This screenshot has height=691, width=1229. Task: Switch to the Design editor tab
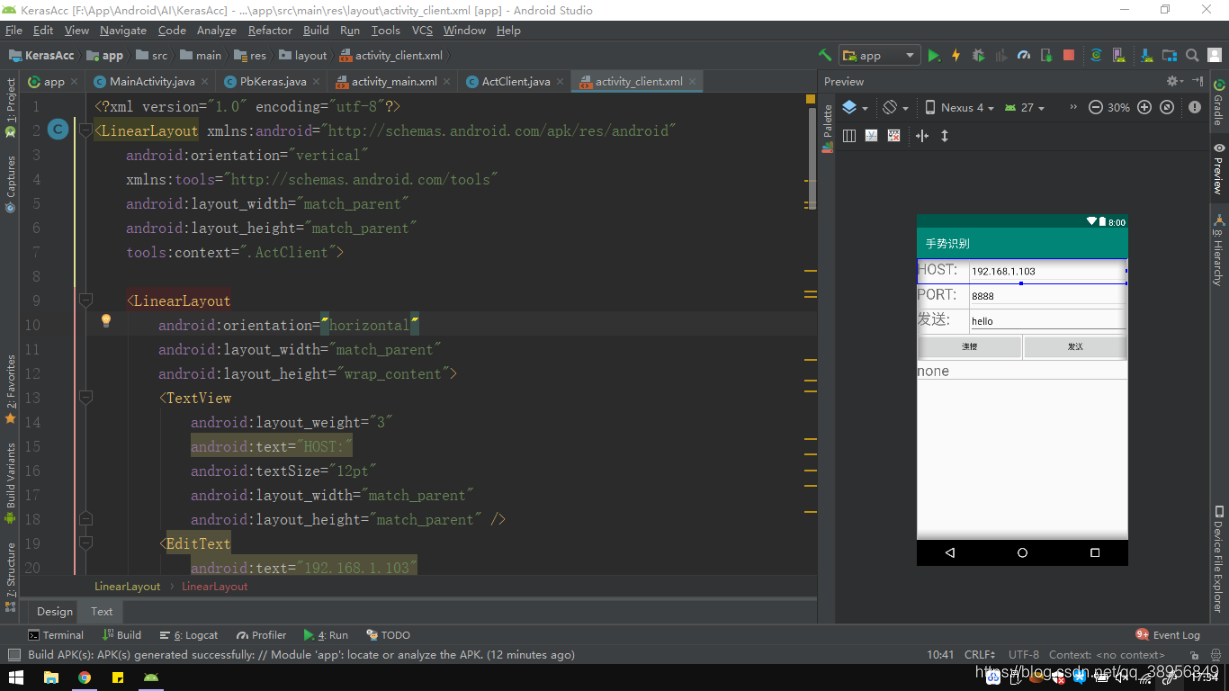click(x=54, y=611)
